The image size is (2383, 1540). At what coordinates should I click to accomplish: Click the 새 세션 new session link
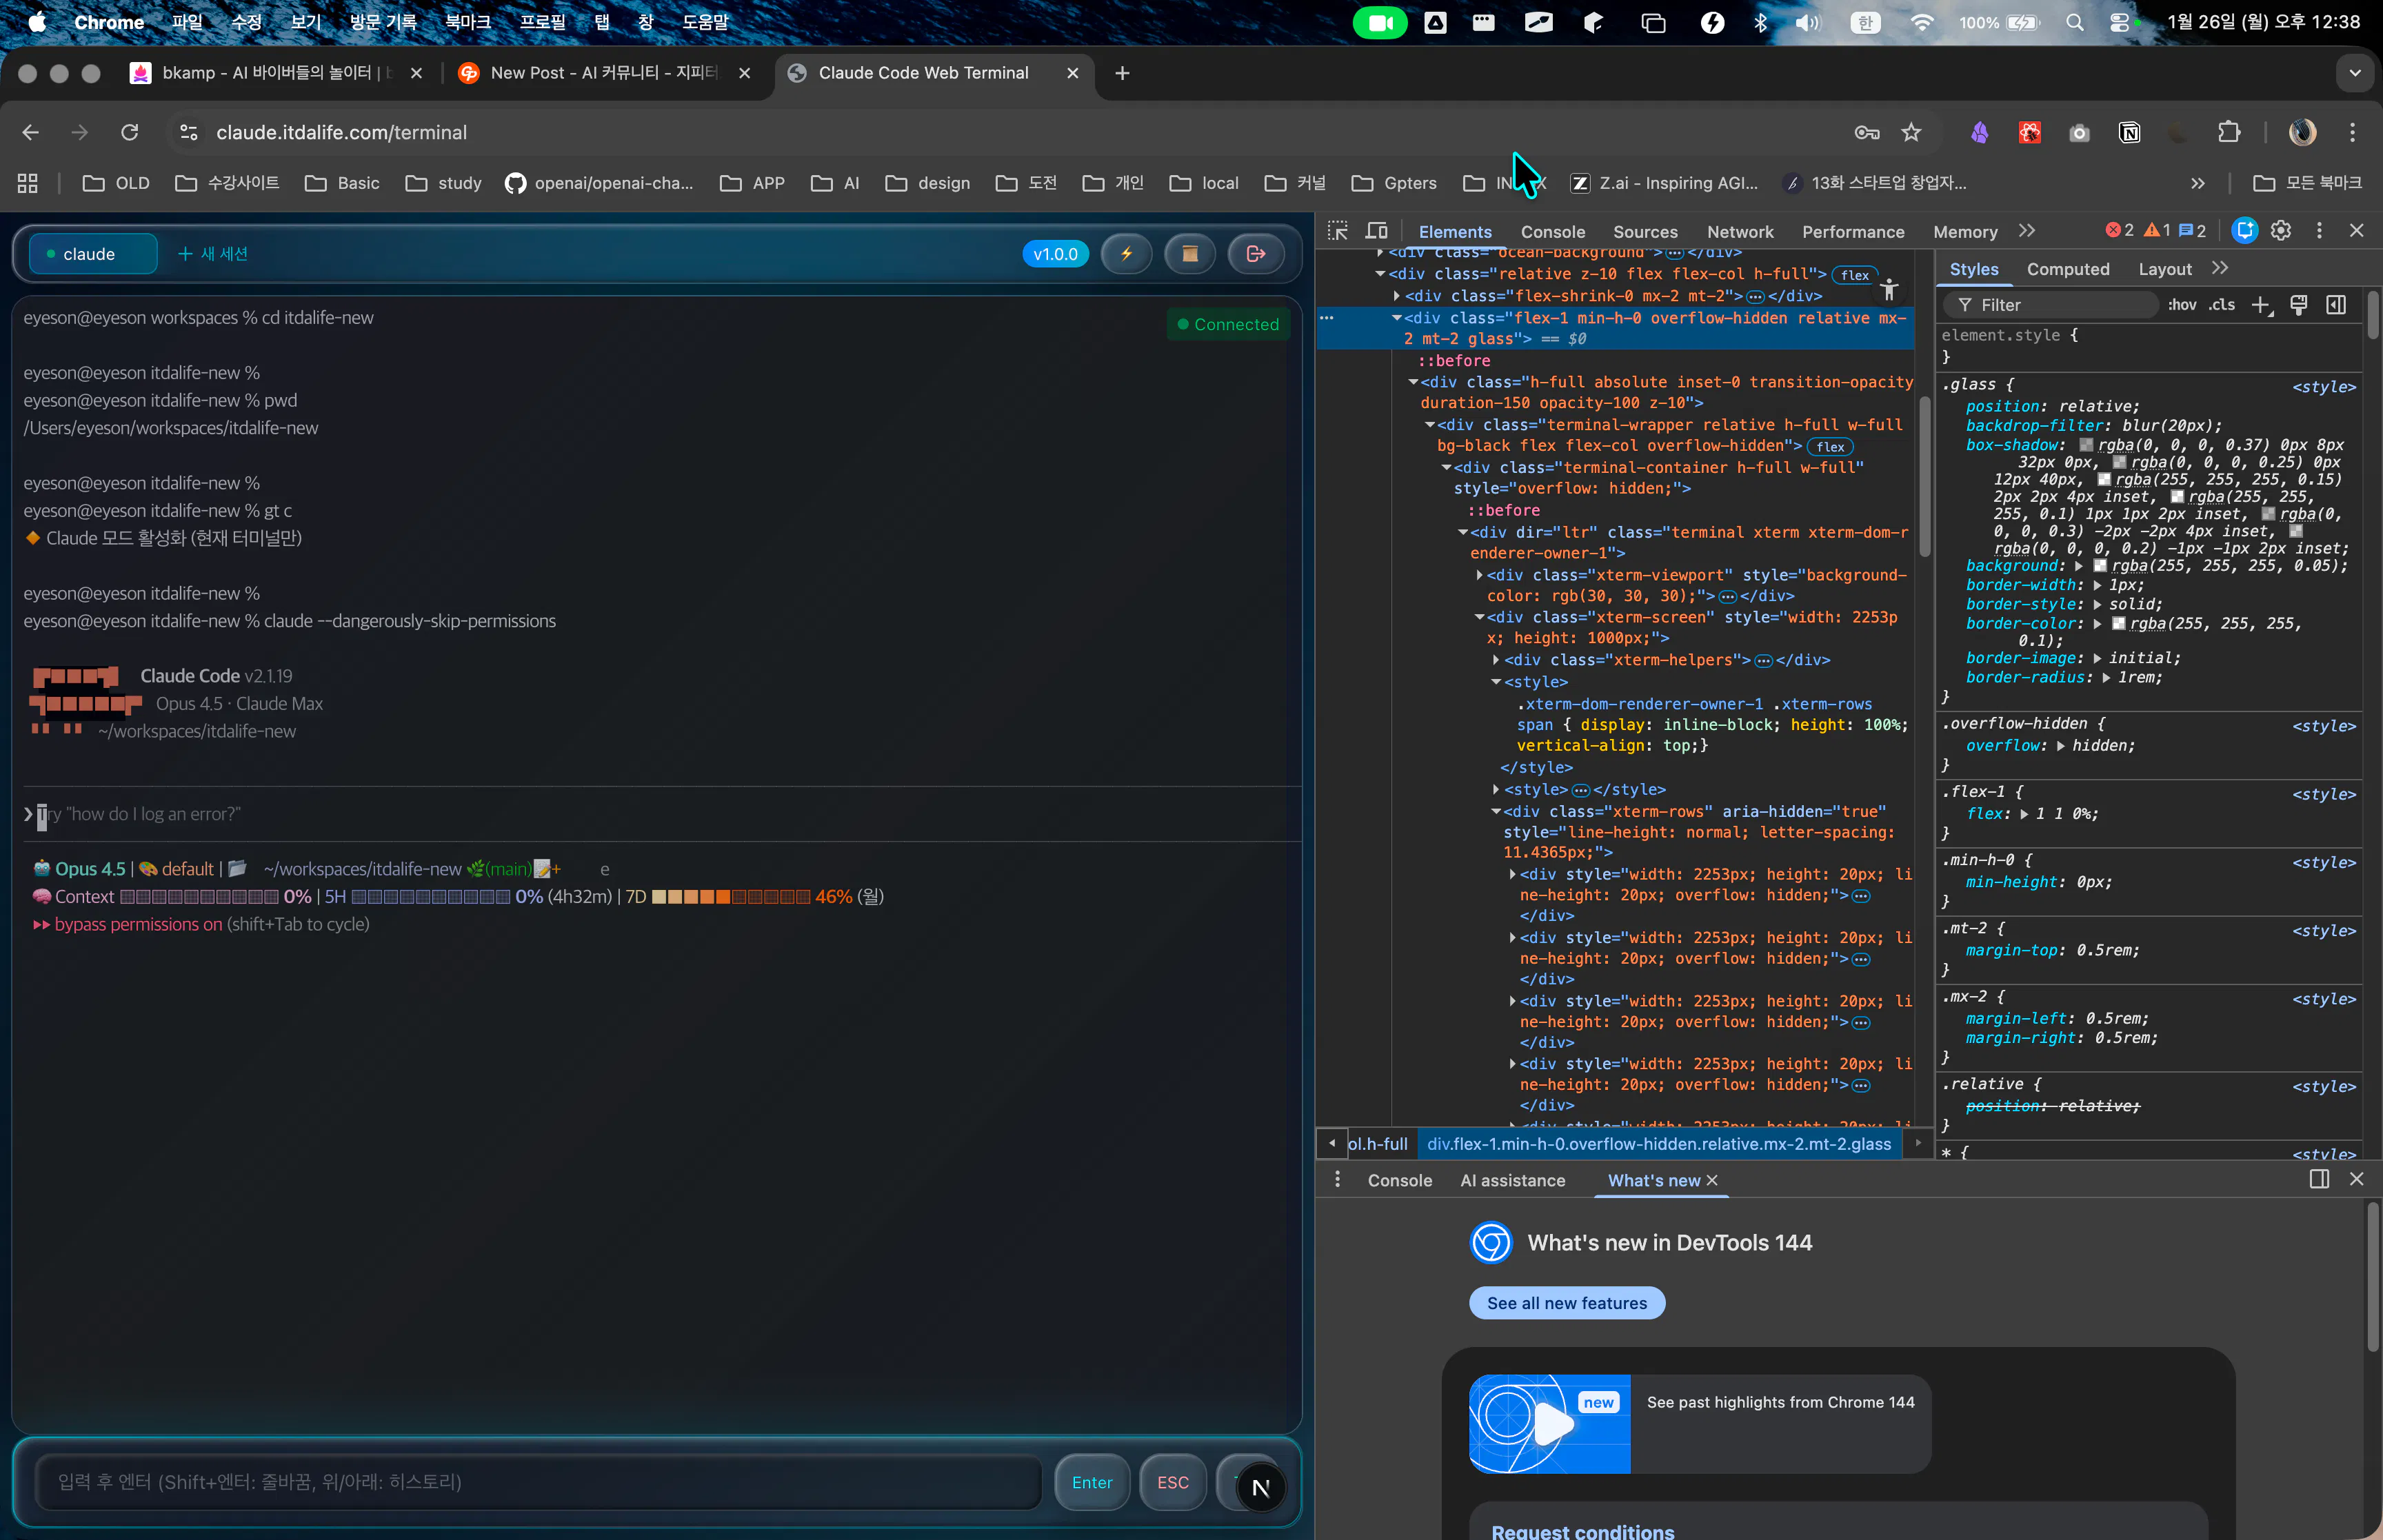tap(213, 254)
